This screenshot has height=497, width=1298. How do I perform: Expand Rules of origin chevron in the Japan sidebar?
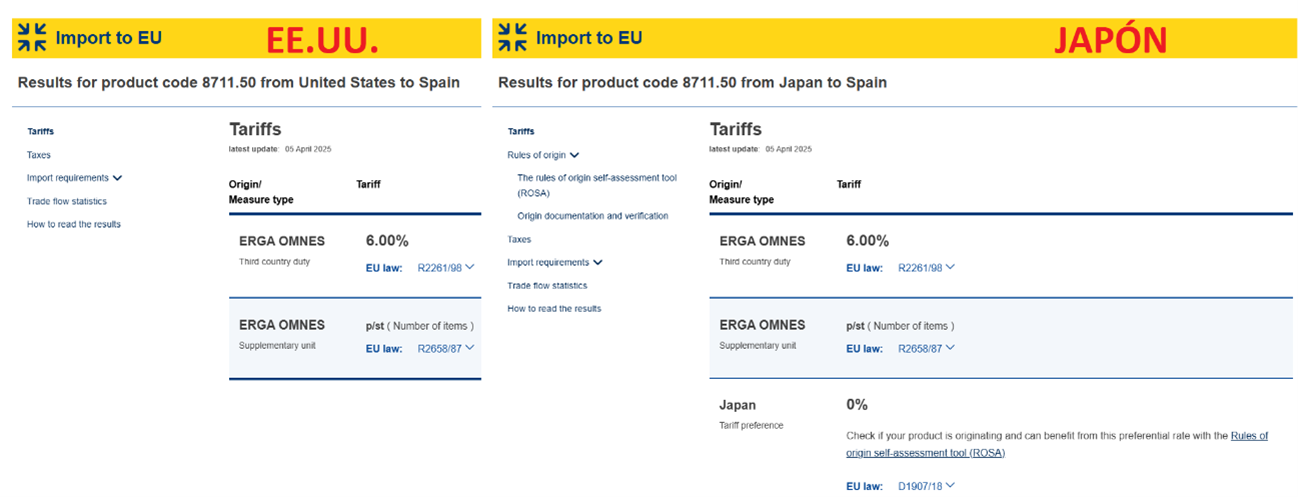(574, 155)
